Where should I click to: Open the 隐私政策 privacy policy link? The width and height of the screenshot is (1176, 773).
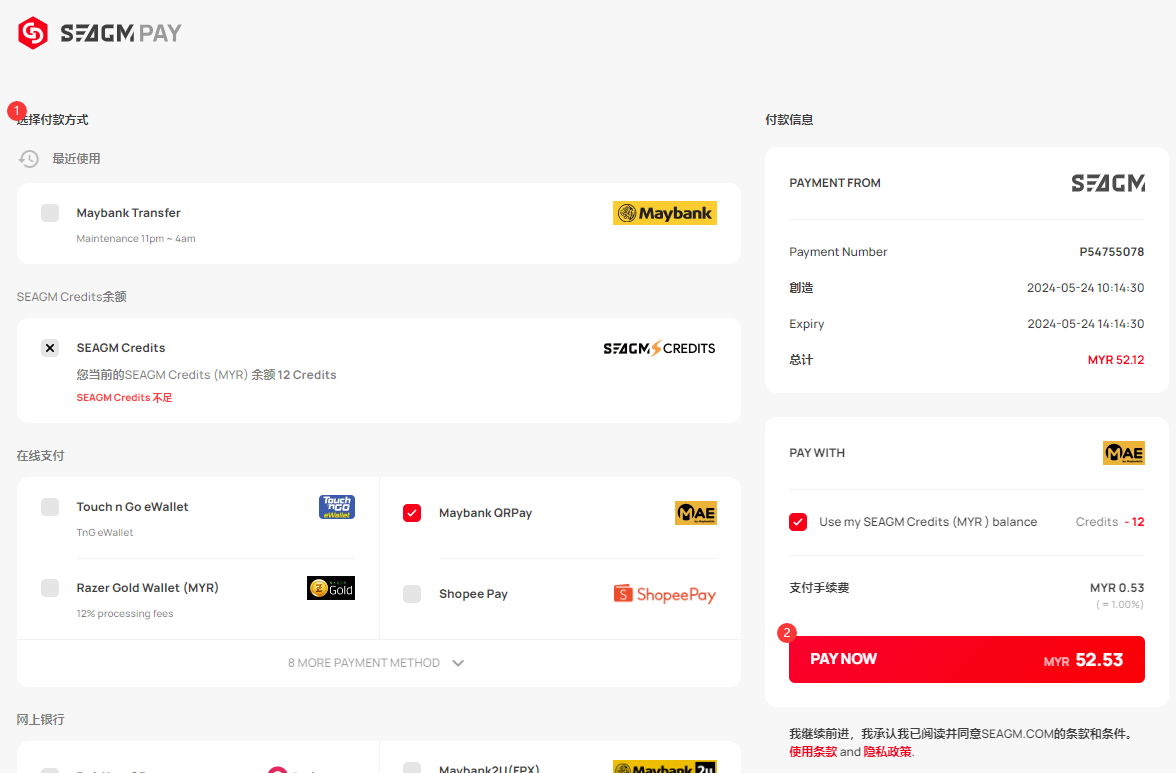pyautogui.click(x=887, y=751)
